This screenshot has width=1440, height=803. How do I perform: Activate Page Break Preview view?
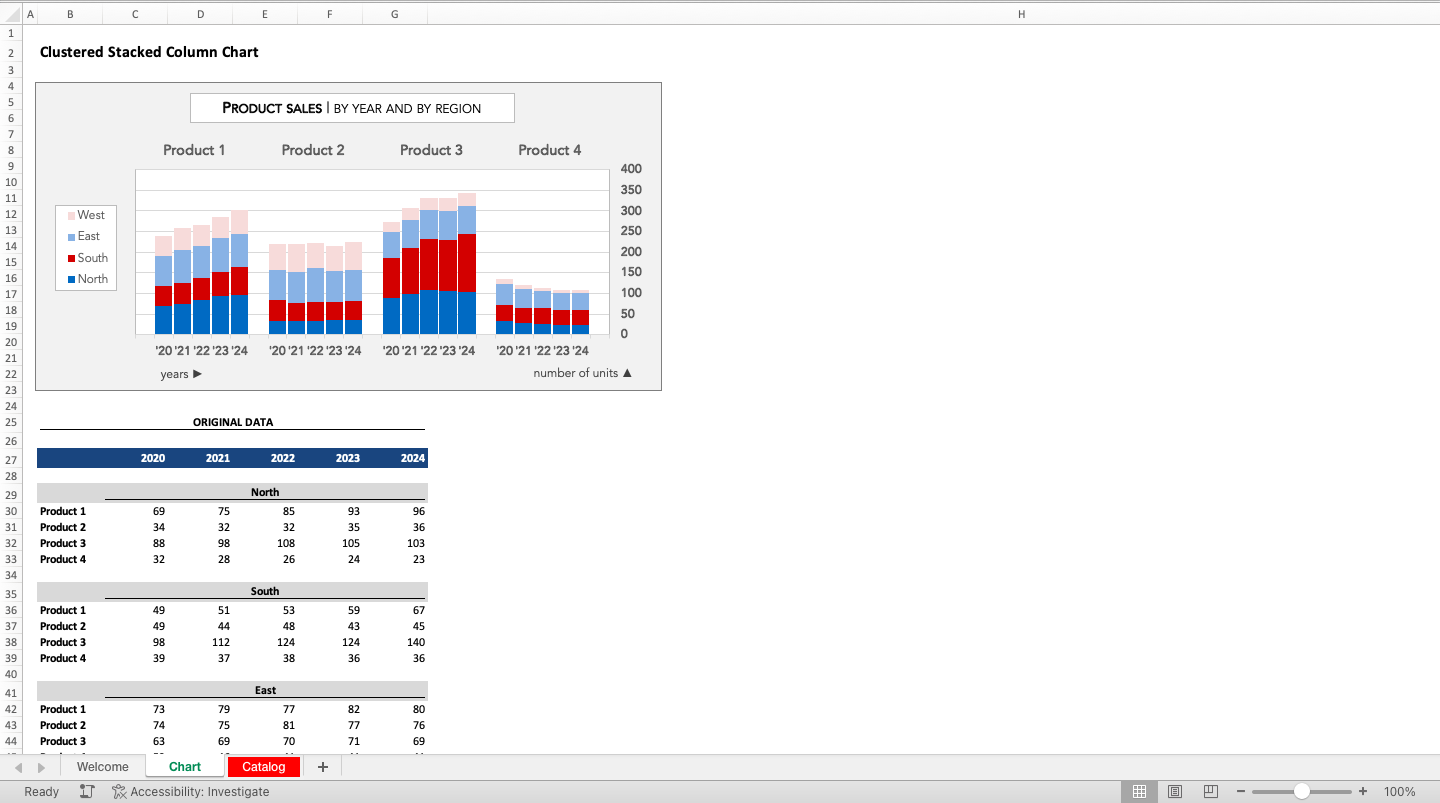click(x=1209, y=791)
